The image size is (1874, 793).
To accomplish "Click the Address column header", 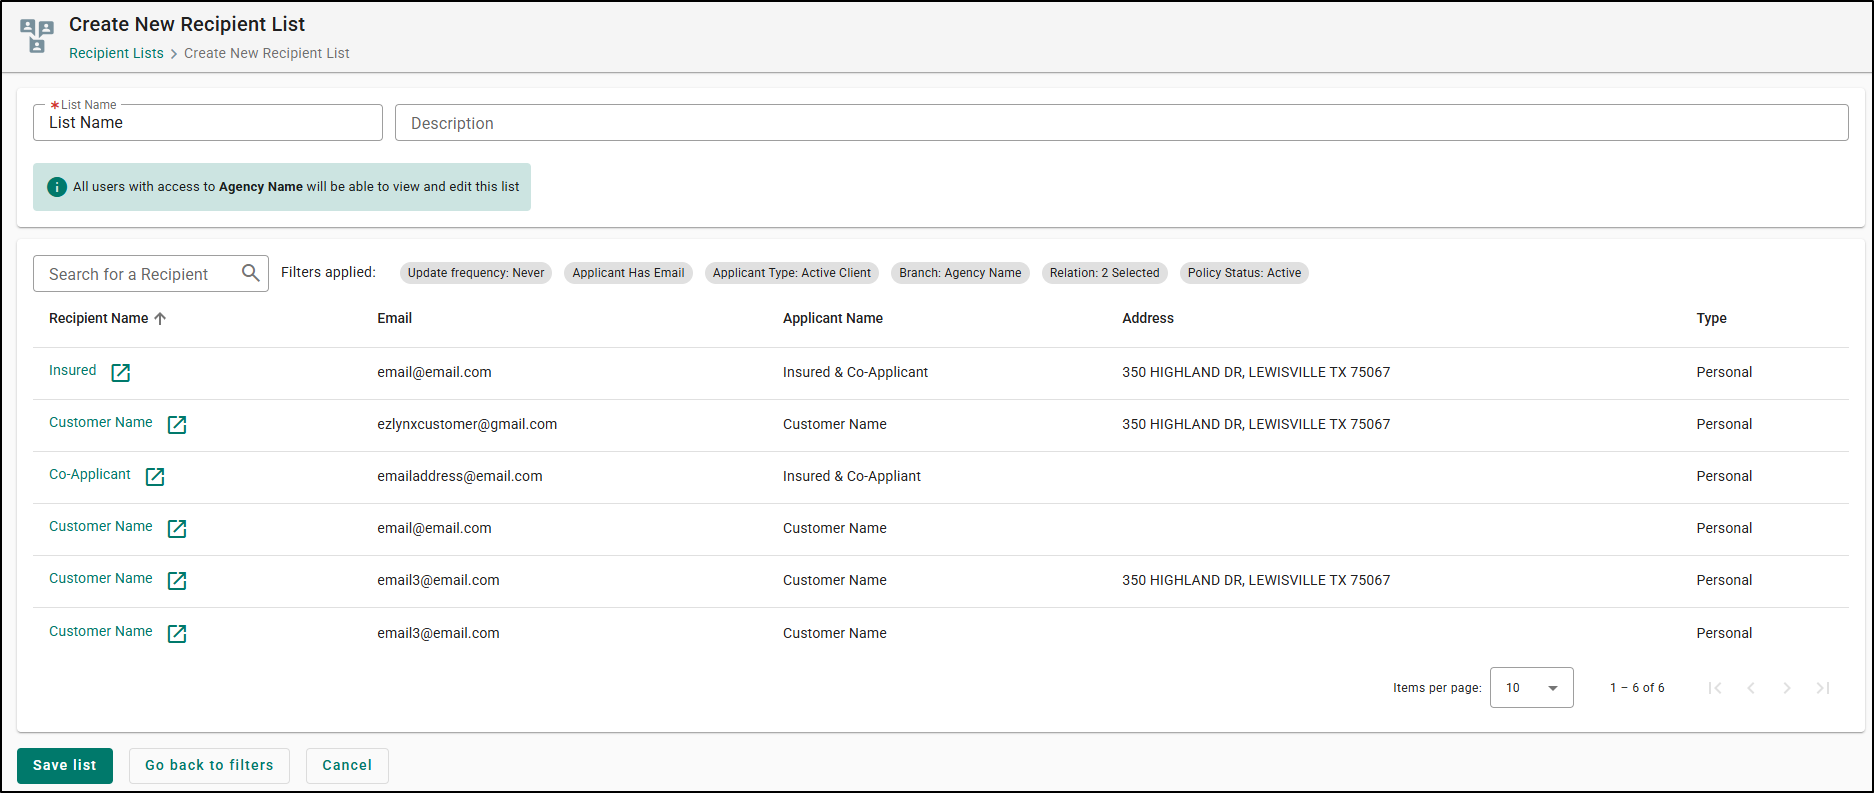I will point(1148,318).
